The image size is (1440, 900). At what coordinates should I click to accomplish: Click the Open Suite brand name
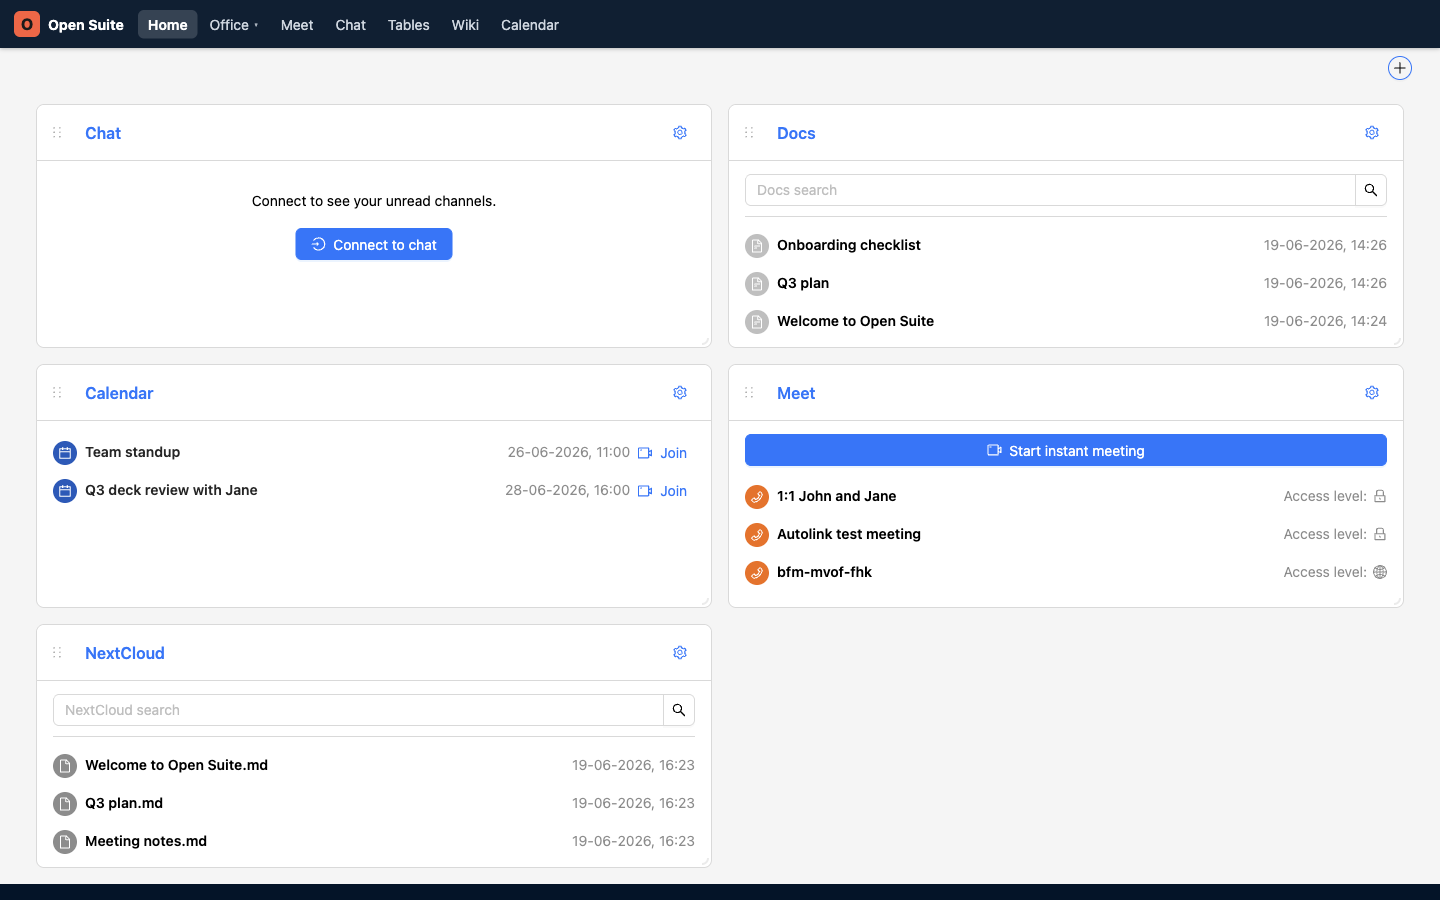86,25
